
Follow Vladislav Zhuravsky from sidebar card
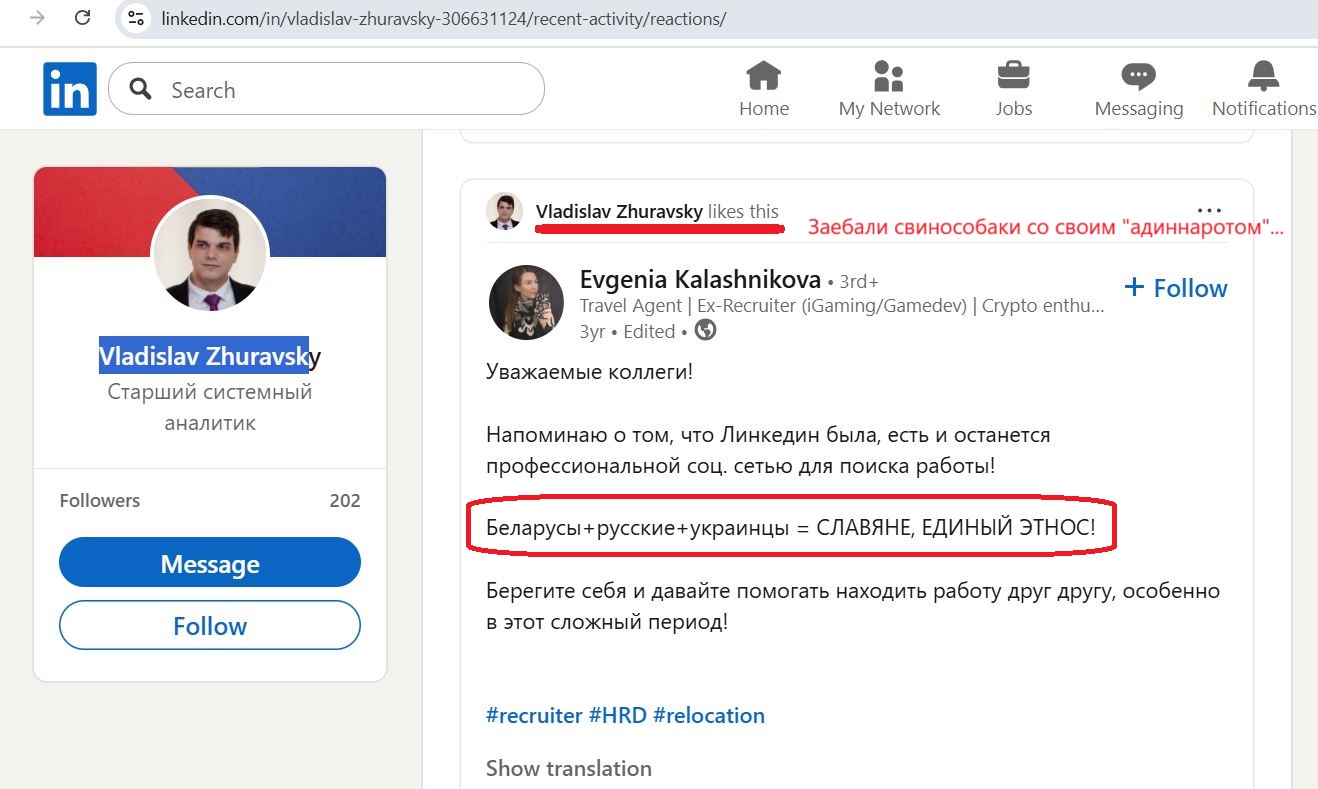click(x=210, y=626)
